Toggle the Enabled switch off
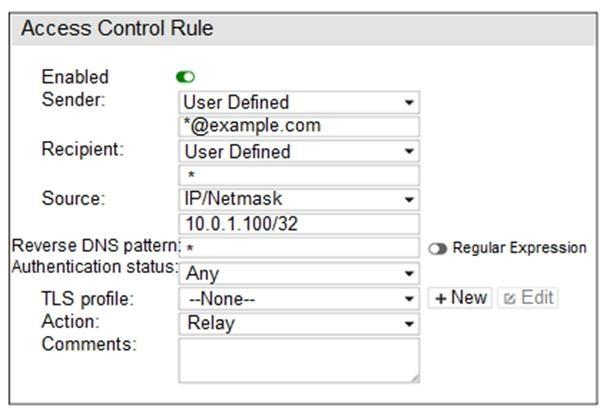This screenshot has height=414, width=610. point(186,77)
